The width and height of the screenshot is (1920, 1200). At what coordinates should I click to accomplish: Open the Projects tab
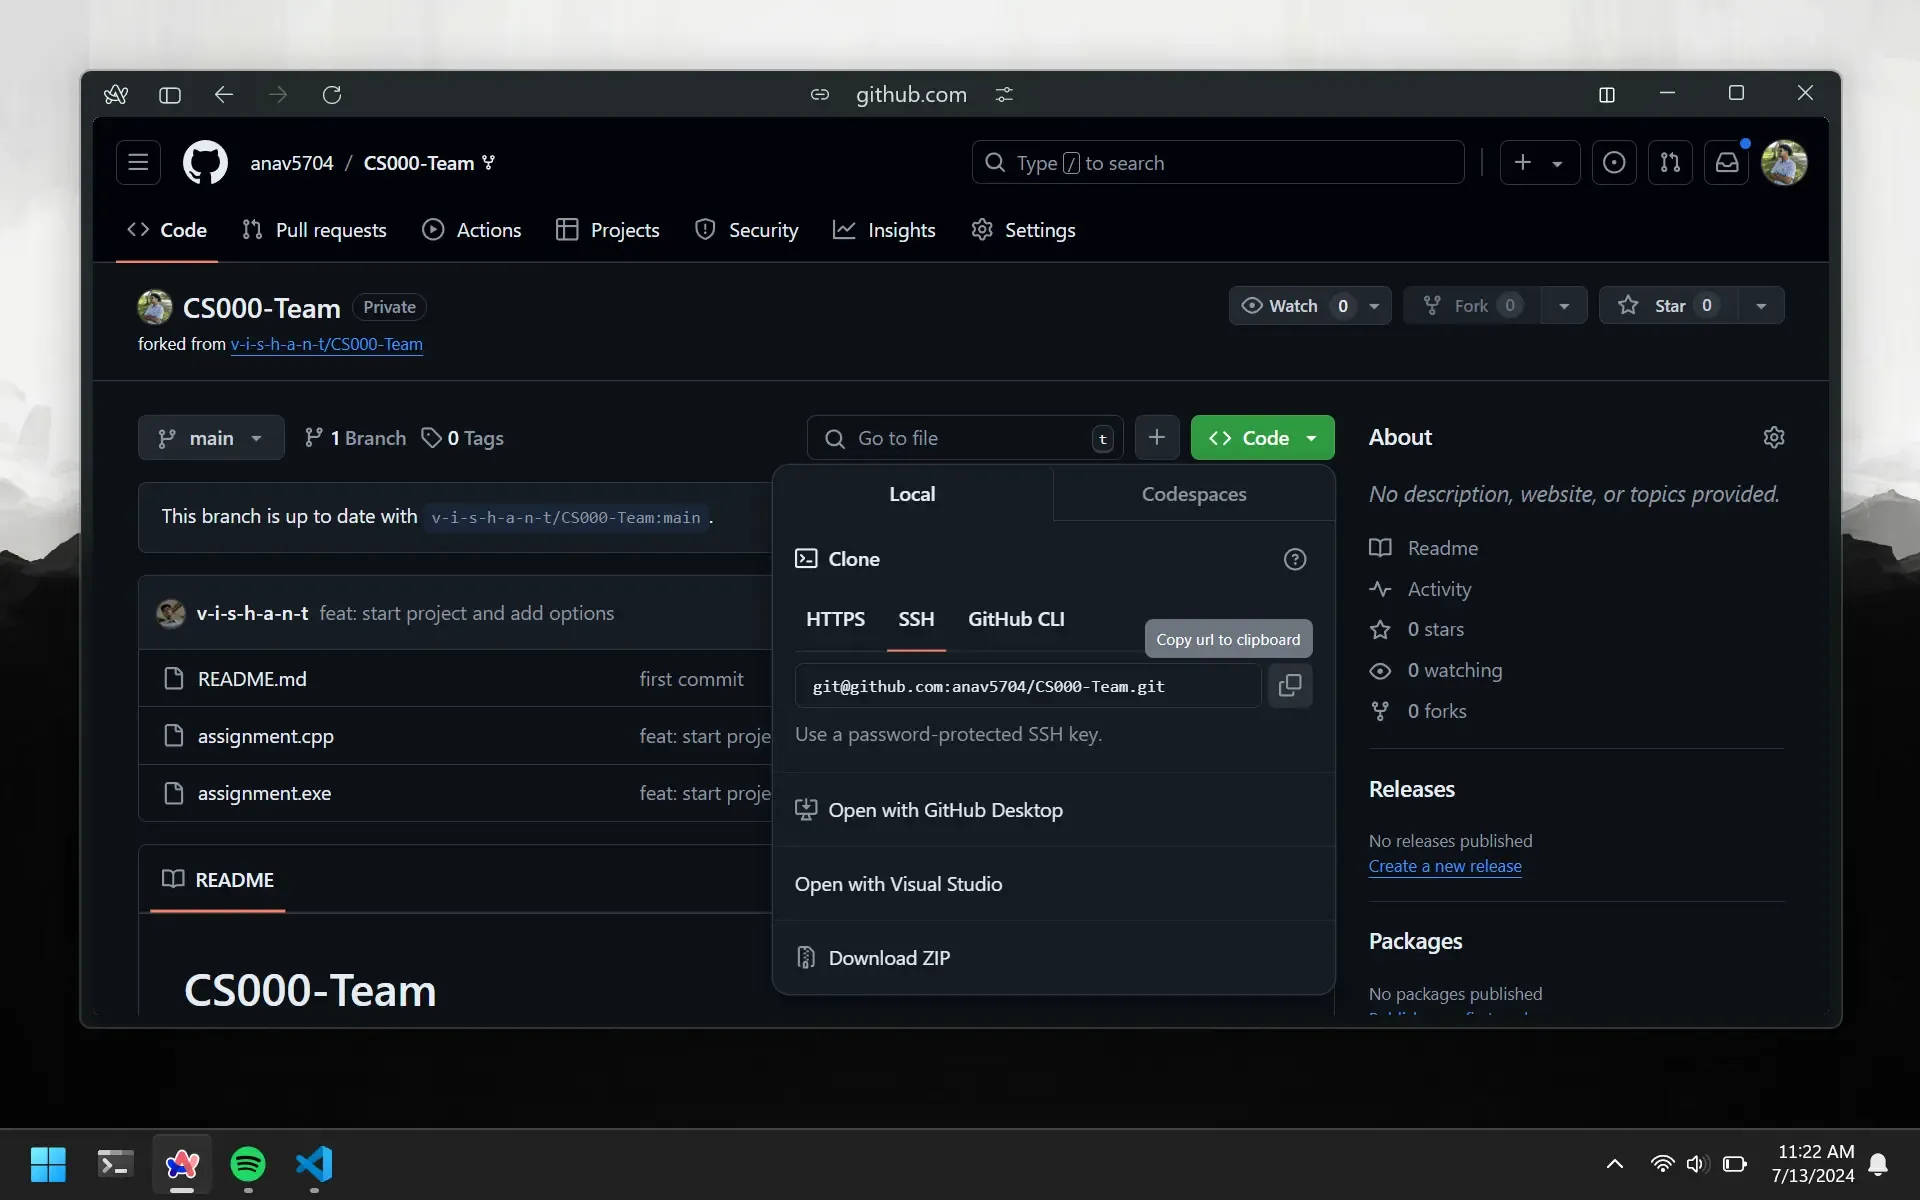608,230
